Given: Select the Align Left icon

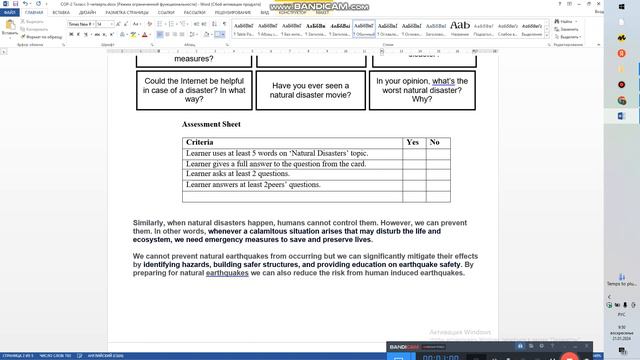Looking at the screenshot, I should coord(160,35).
